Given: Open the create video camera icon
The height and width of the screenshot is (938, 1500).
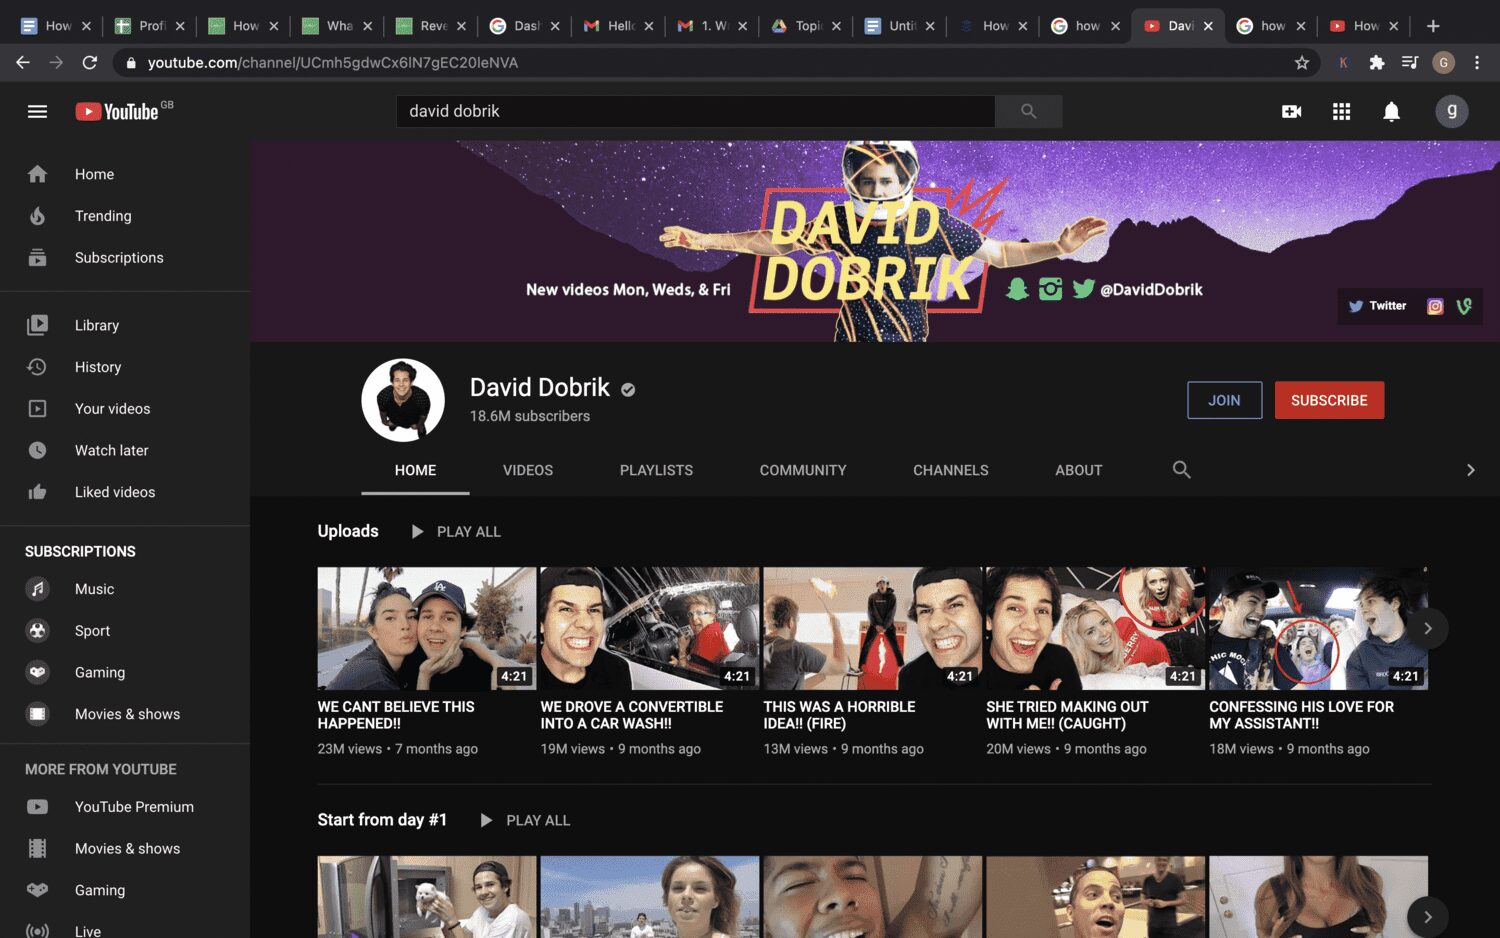Looking at the screenshot, I should click(1291, 111).
